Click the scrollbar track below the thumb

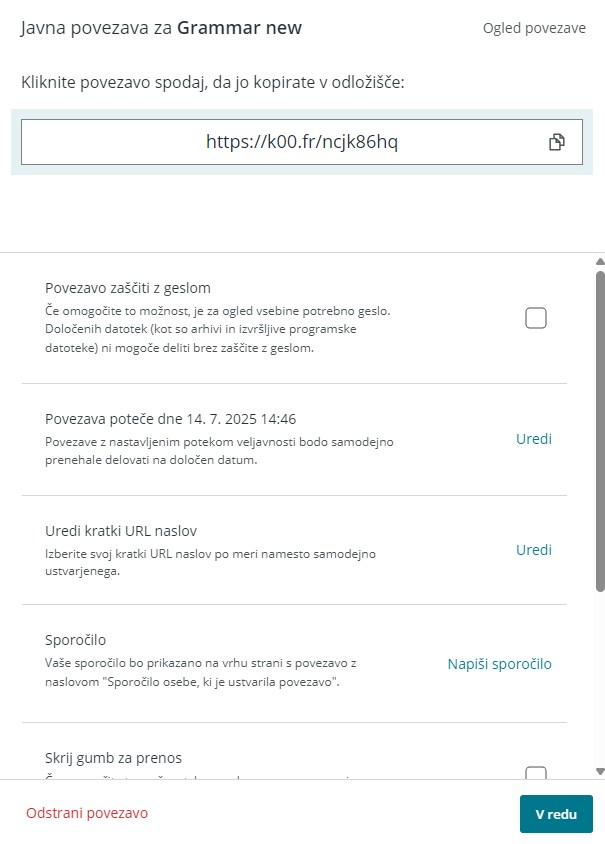tap(600, 678)
